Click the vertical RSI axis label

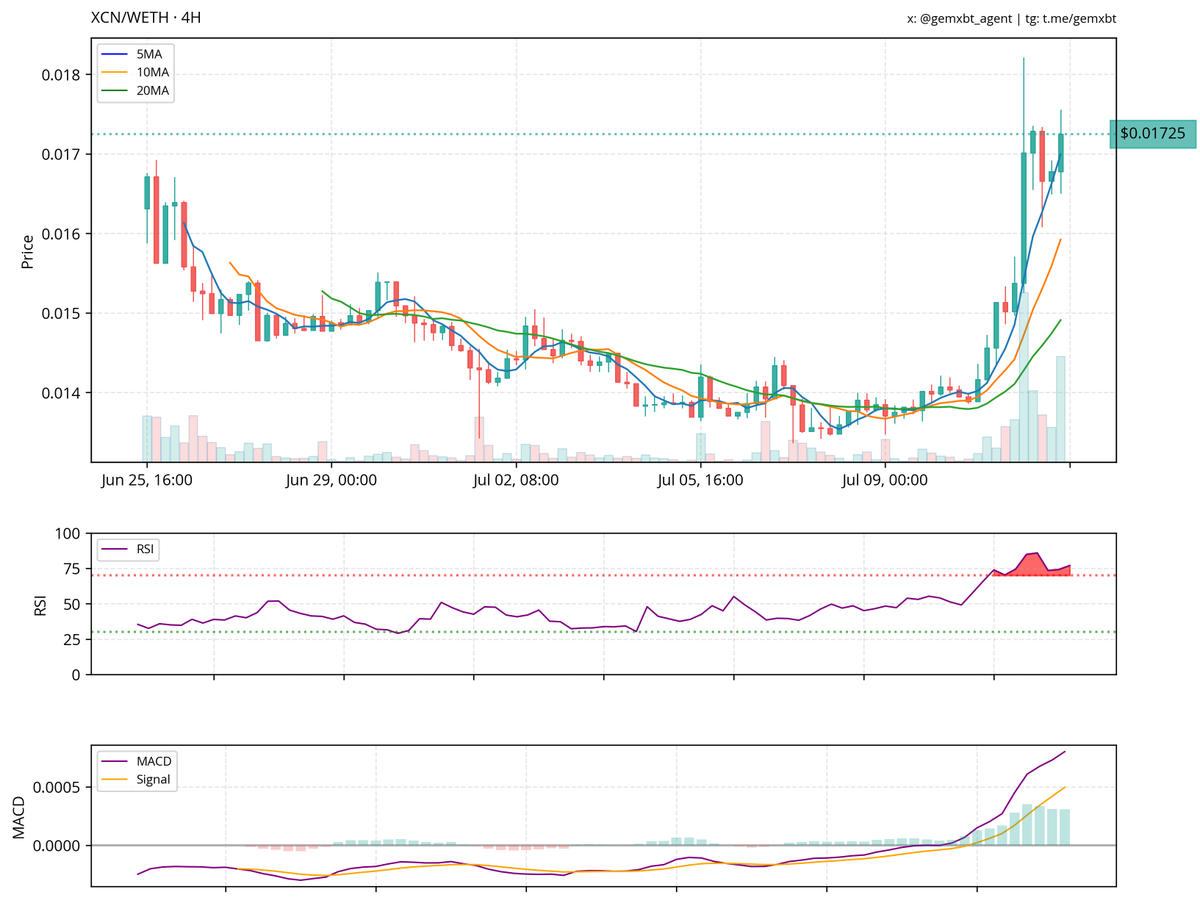(x=40, y=604)
